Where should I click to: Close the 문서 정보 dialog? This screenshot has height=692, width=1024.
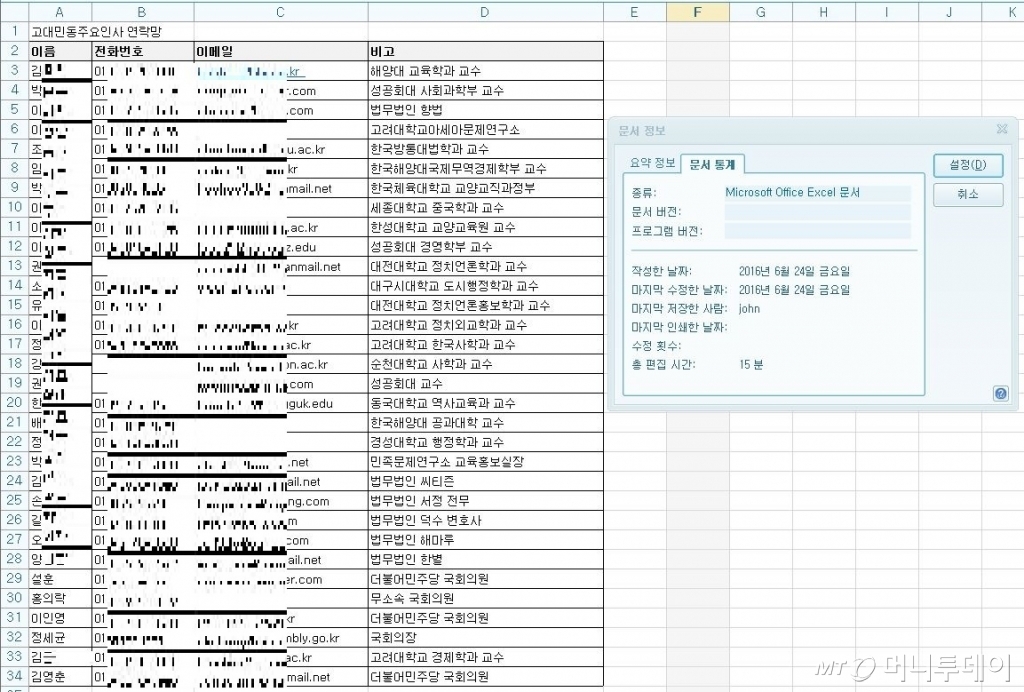point(1002,128)
